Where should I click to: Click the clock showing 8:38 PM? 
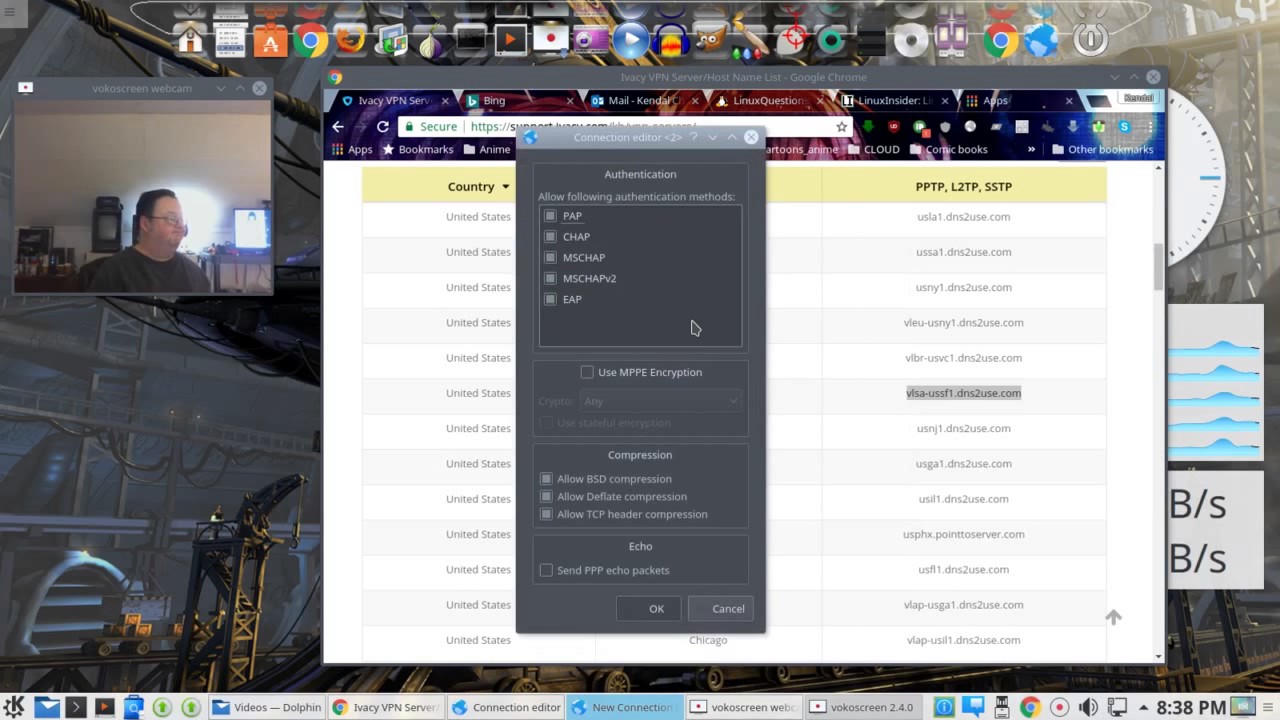(x=1190, y=708)
